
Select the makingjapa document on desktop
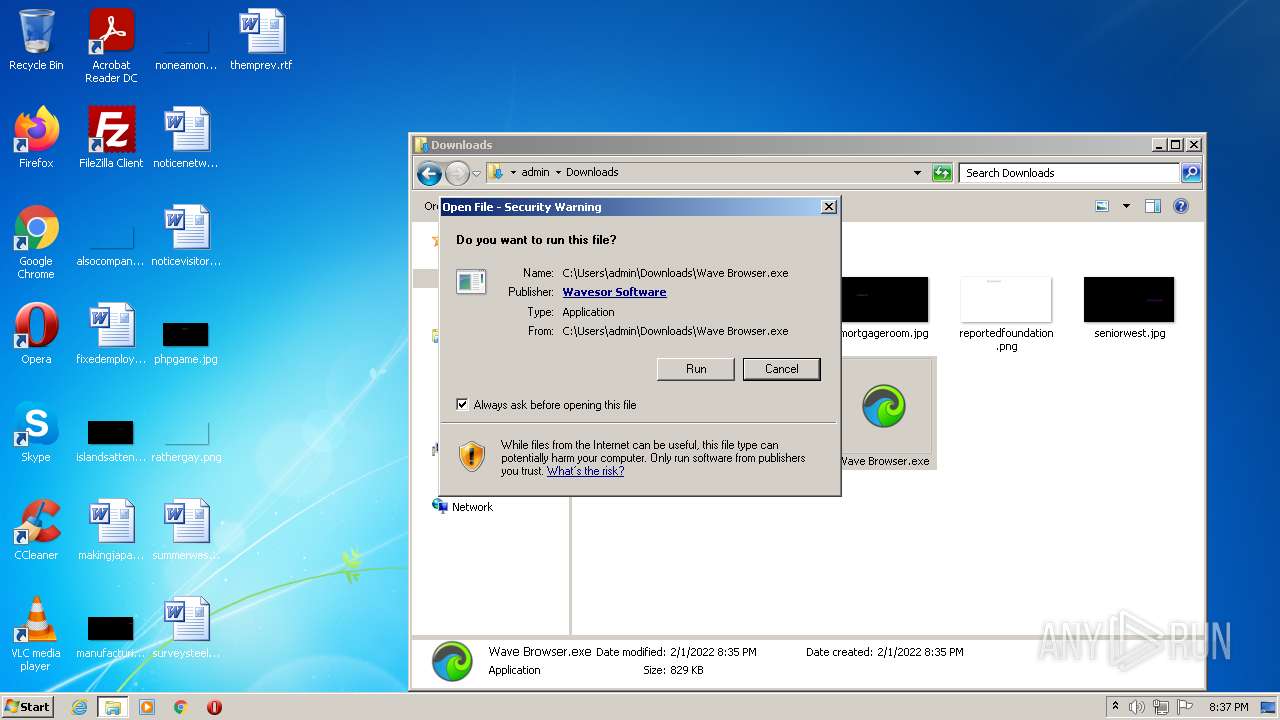[x=111, y=530]
